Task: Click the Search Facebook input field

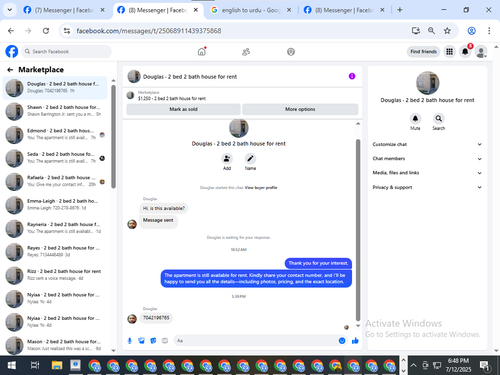Action: (x=67, y=52)
